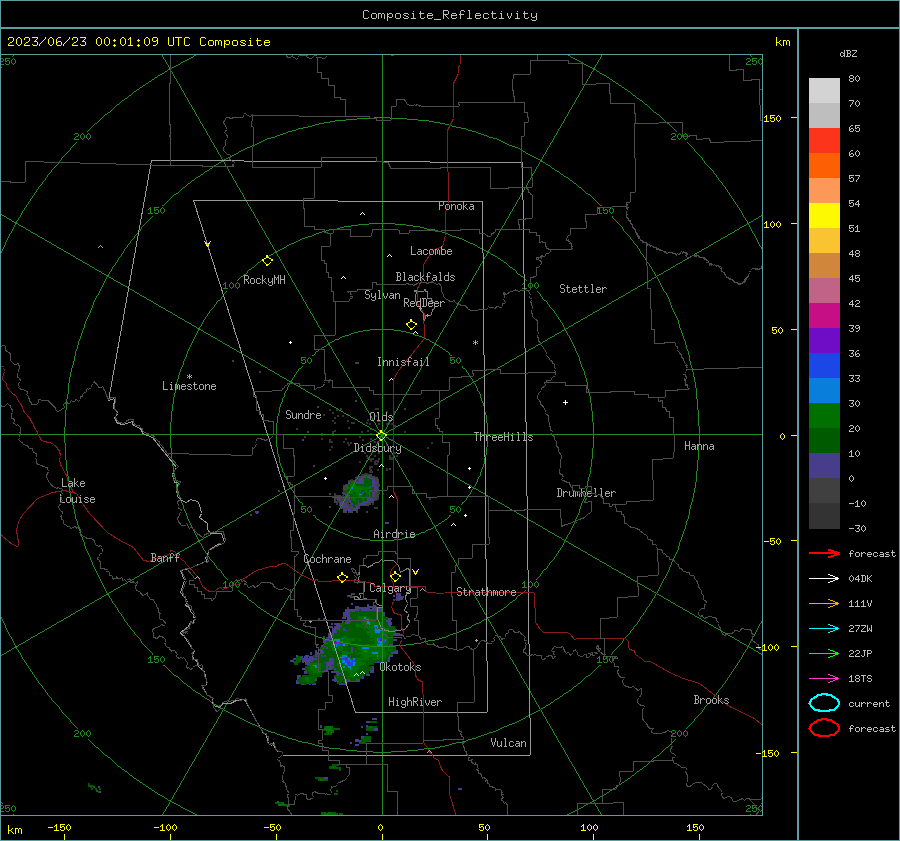Click the white plus marker east of ThreeHills
Screen dimensions: 900x841
coord(565,402)
